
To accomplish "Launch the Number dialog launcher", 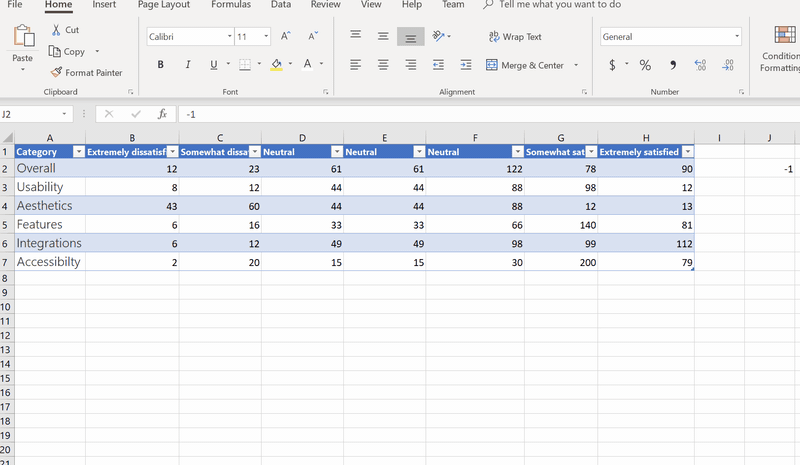I will pyautogui.click(x=741, y=92).
